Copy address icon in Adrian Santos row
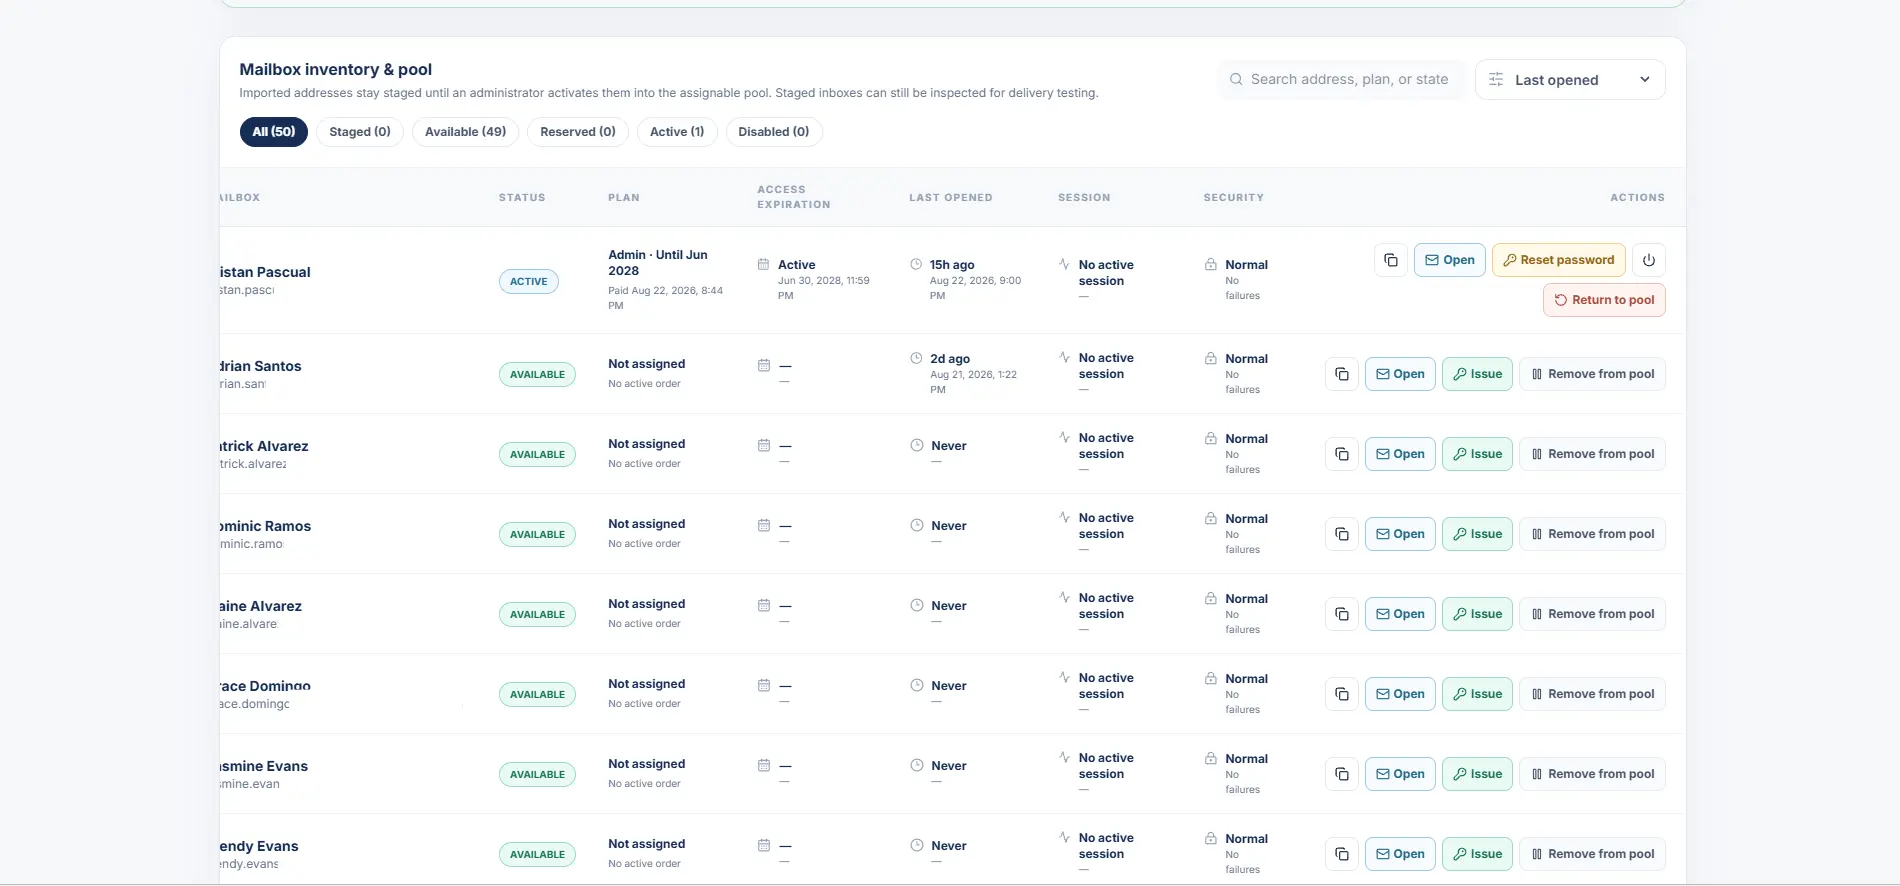 [1342, 374]
